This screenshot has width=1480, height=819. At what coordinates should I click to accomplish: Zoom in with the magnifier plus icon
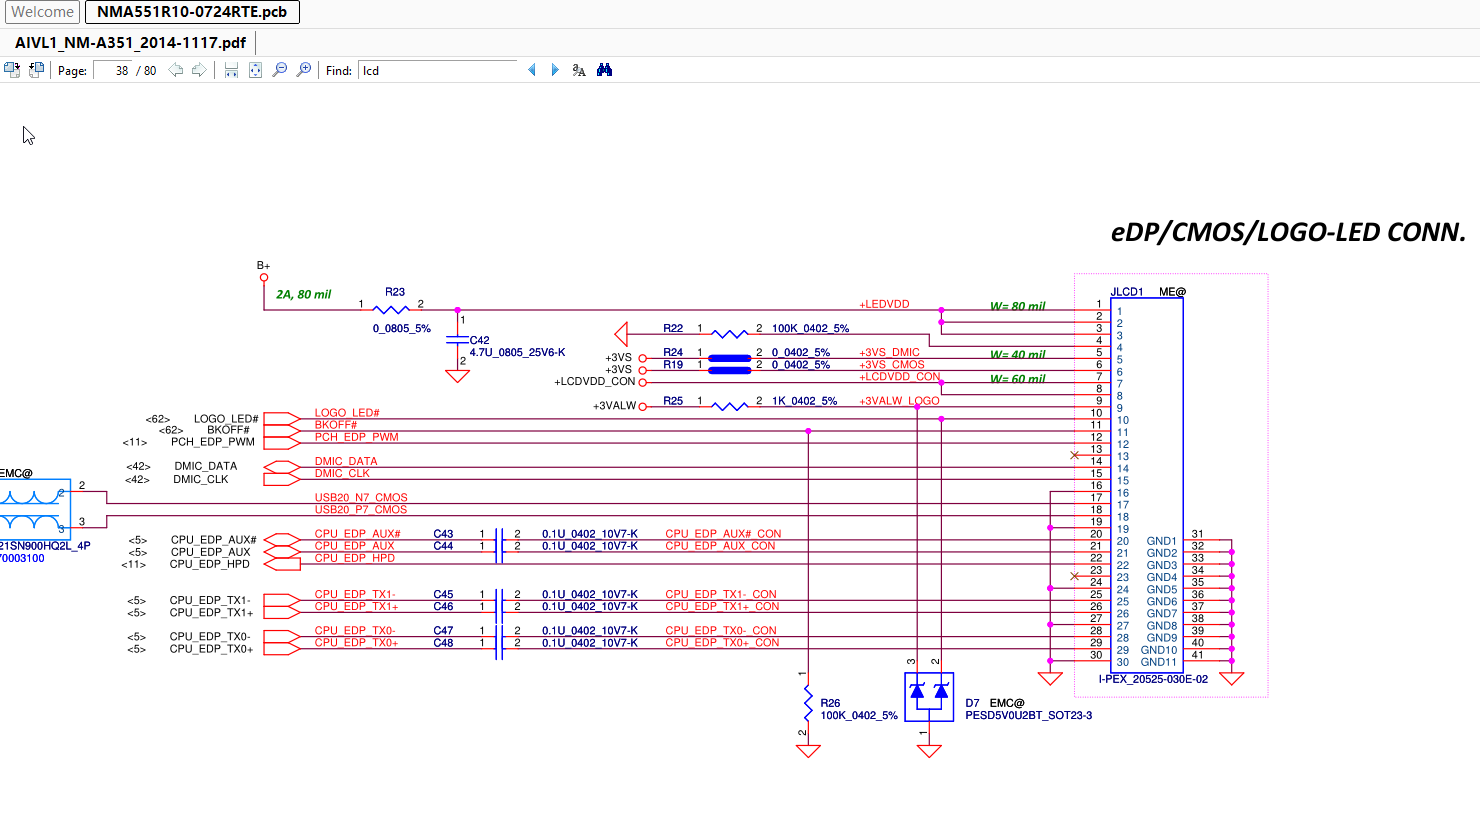tap(304, 70)
